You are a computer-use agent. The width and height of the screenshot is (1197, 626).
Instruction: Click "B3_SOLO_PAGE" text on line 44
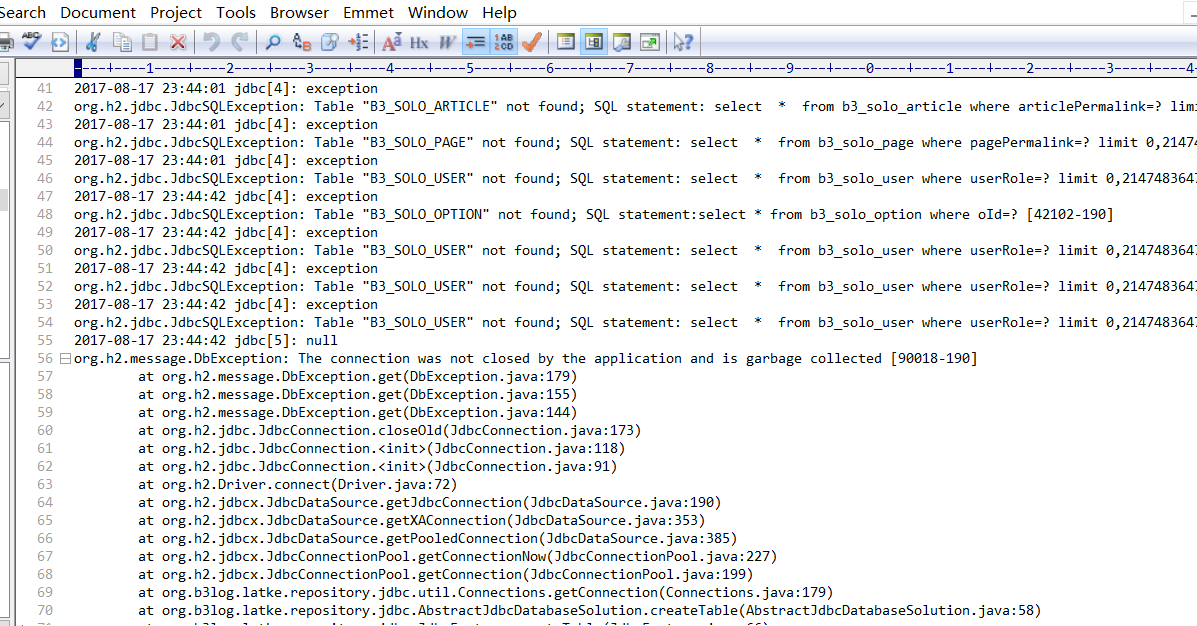[418, 143]
